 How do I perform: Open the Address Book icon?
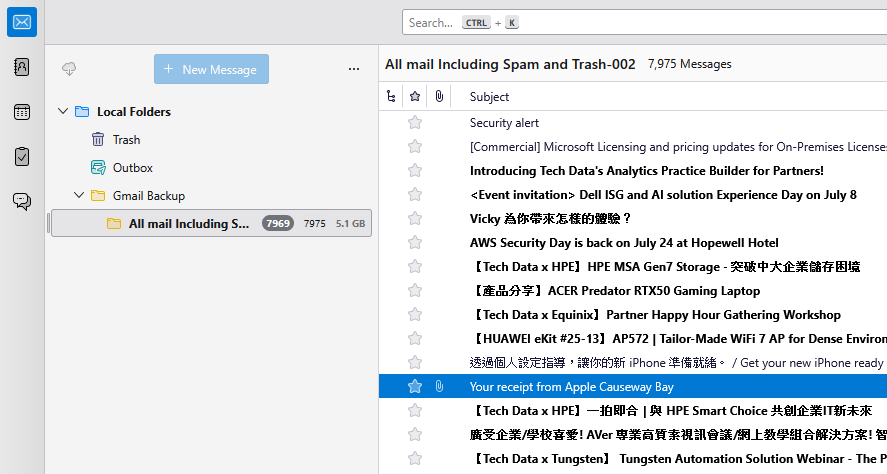(22, 67)
